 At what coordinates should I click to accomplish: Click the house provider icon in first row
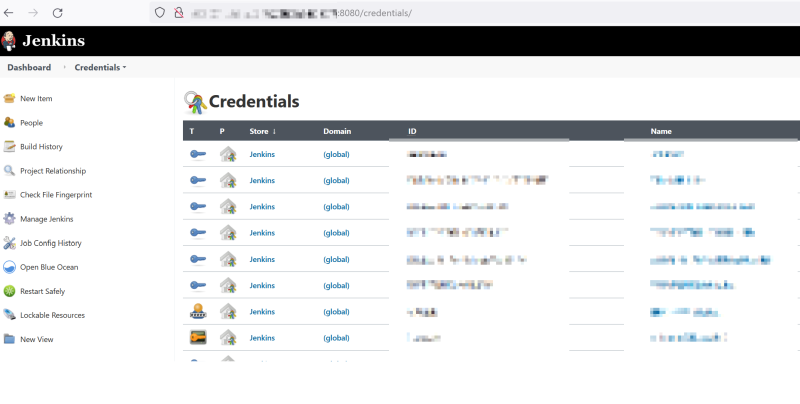228,154
